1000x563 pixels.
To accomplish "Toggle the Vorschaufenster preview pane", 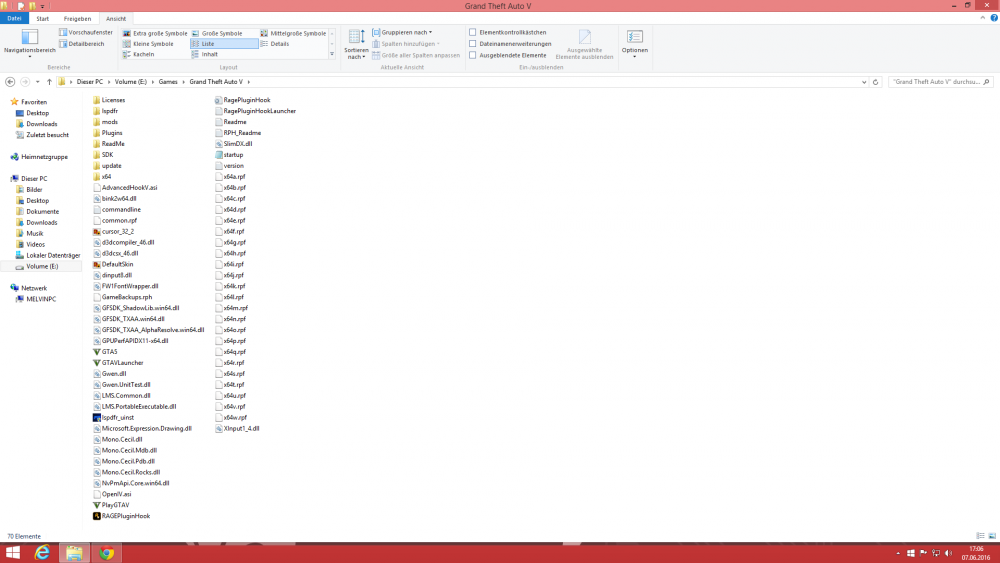I will click(x=86, y=32).
